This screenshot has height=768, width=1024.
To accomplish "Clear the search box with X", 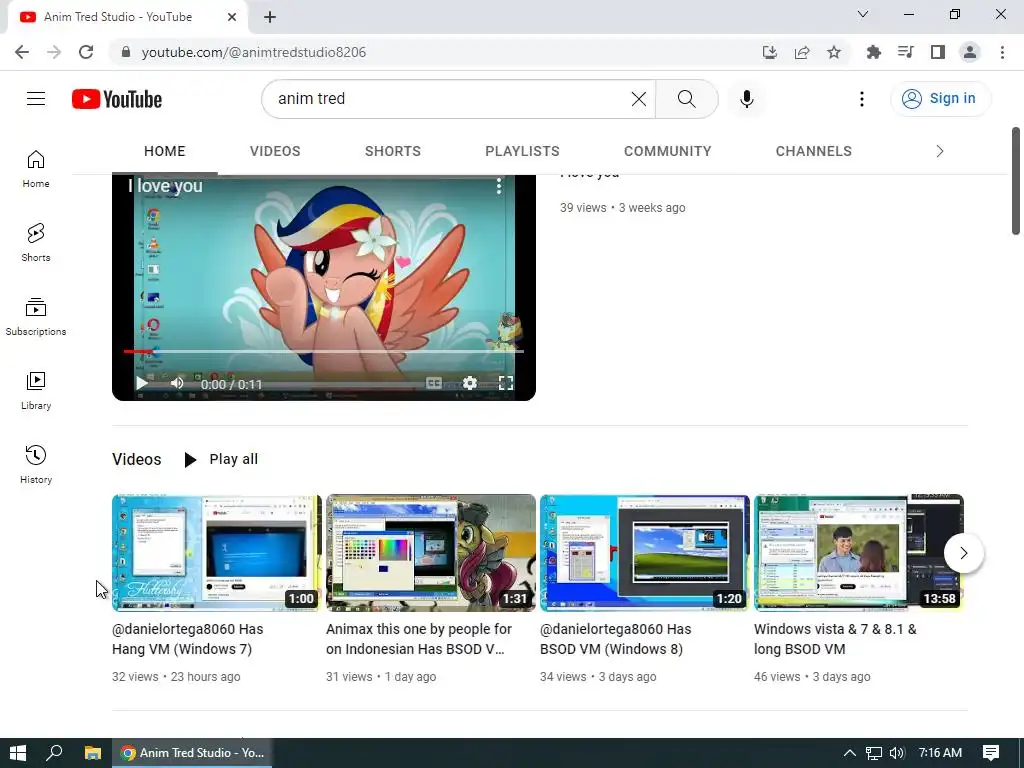I will tap(639, 99).
